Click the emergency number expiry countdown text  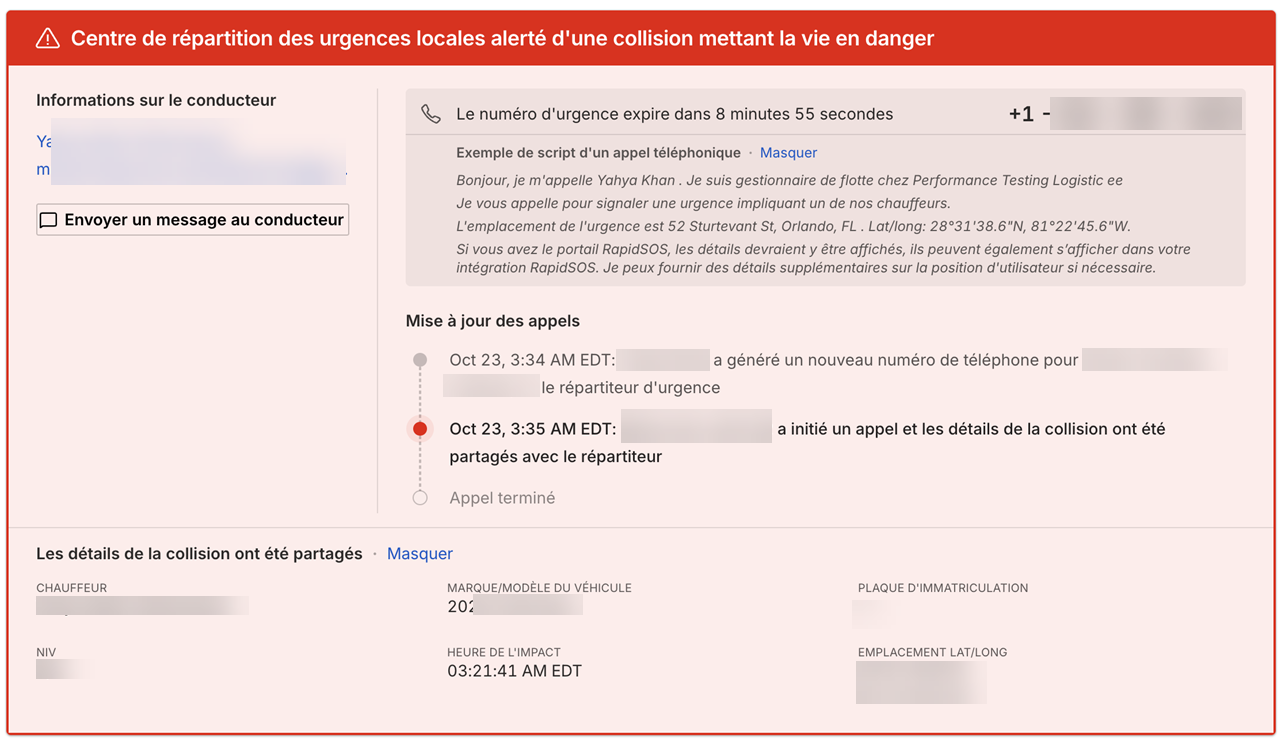click(674, 114)
